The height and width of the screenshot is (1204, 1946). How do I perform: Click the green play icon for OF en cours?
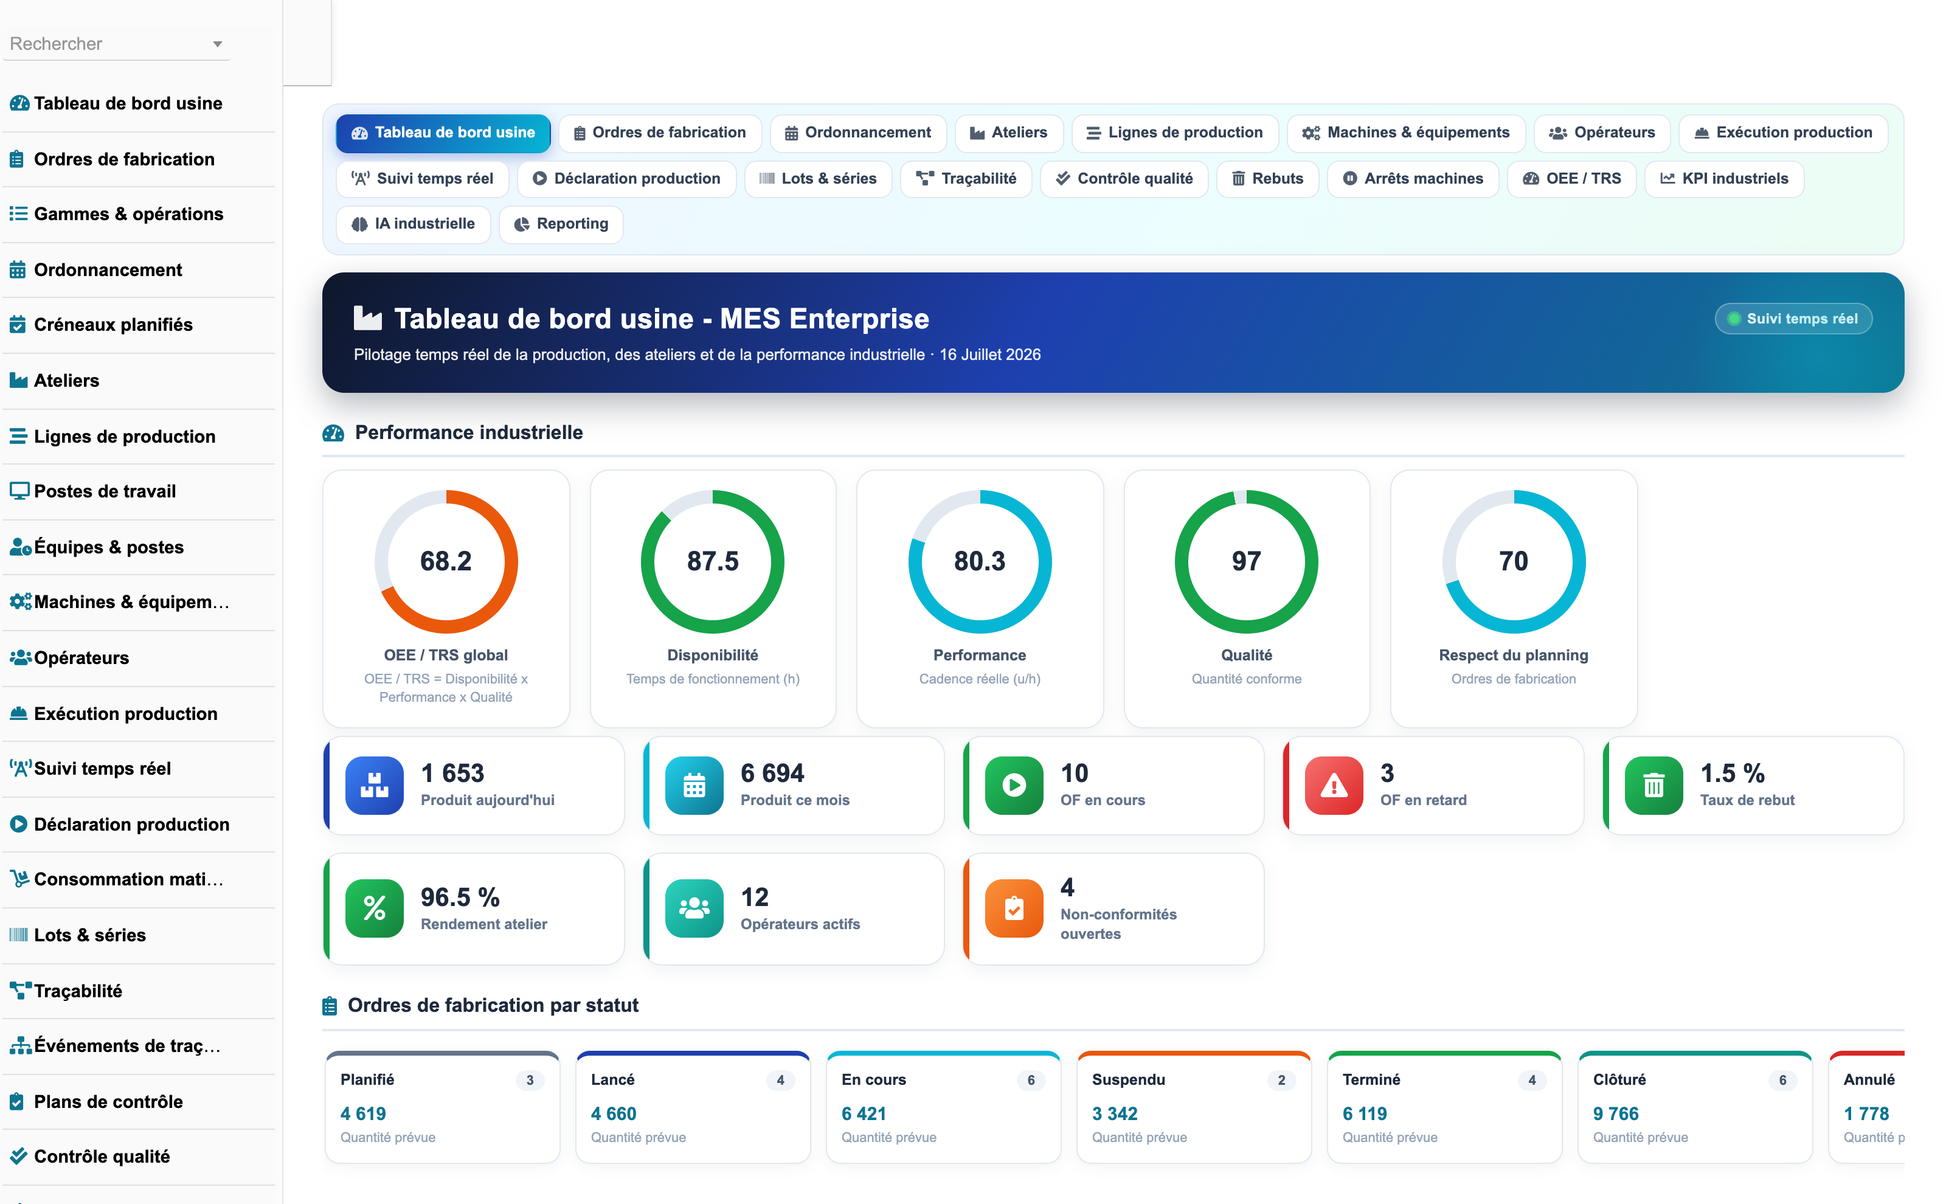pos(1014,785)
